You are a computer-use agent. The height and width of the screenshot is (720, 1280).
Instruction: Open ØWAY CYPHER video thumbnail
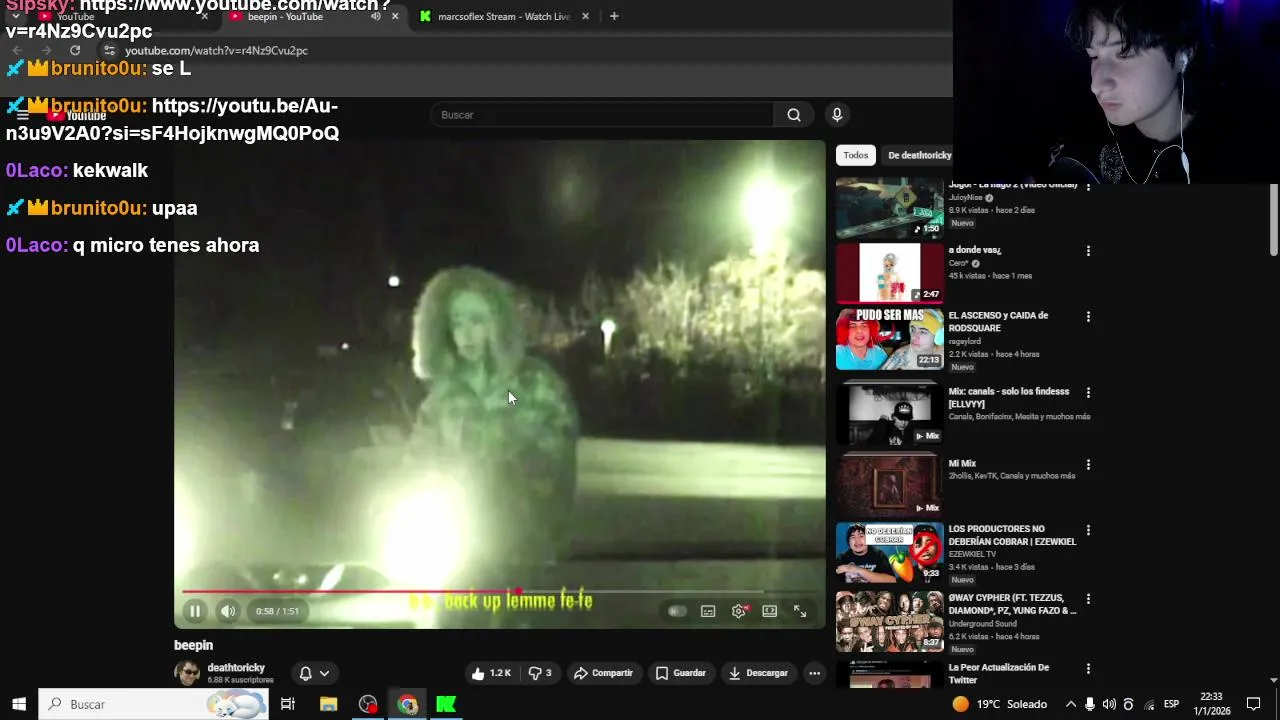point(890,621)
